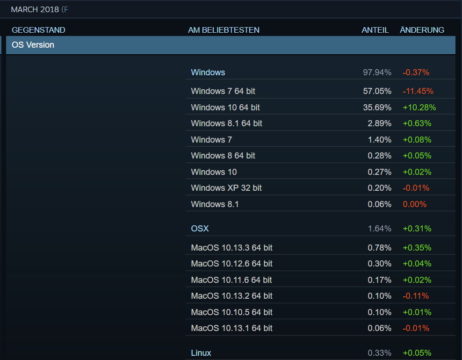Viewport: 462px width, 360px height.
Task: Select the Windows 8.1 64 bit row
Action: coord(321,123)
